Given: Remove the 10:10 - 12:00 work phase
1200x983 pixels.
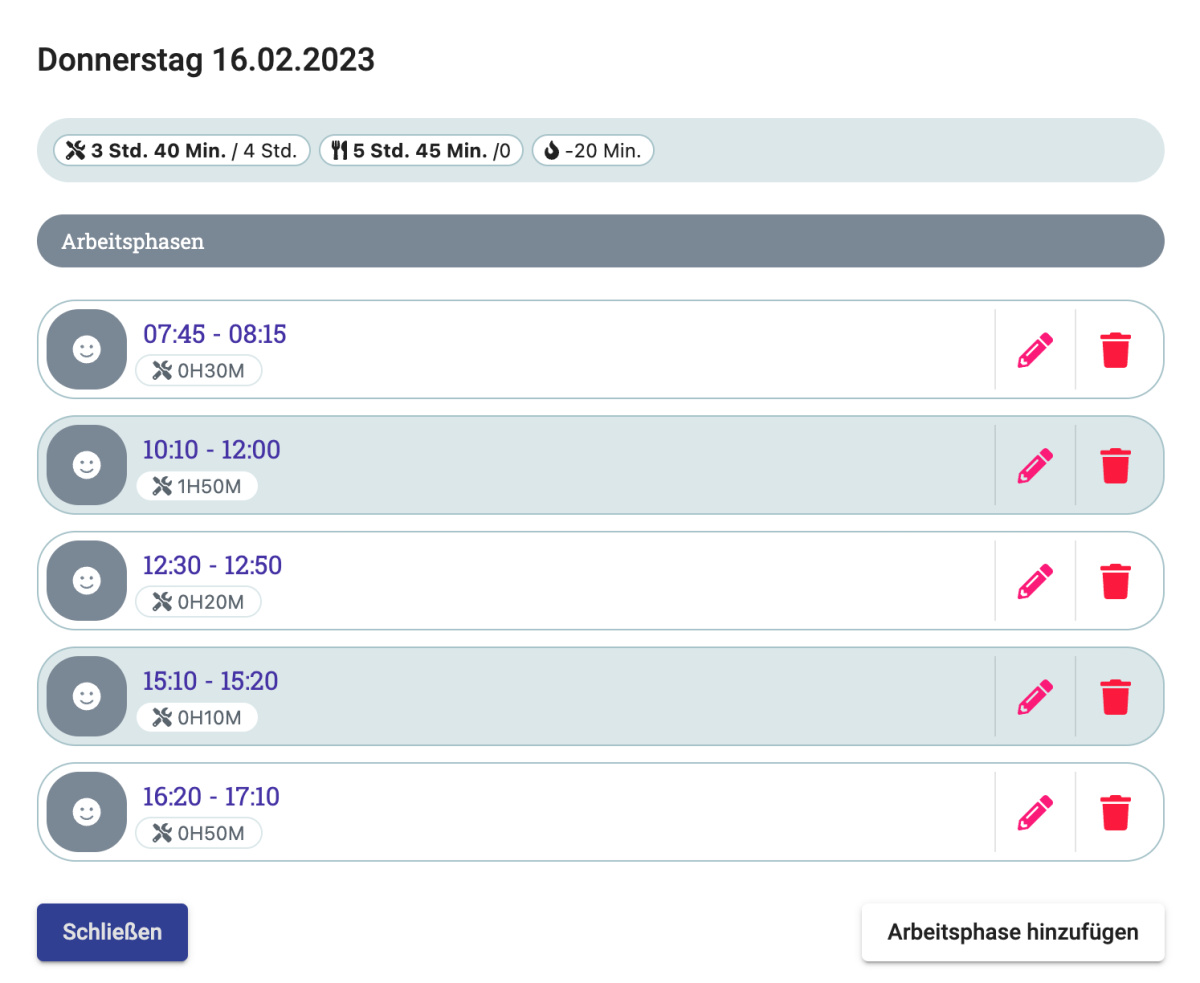Looking at the screenshot, I should tap(1116, 466).
